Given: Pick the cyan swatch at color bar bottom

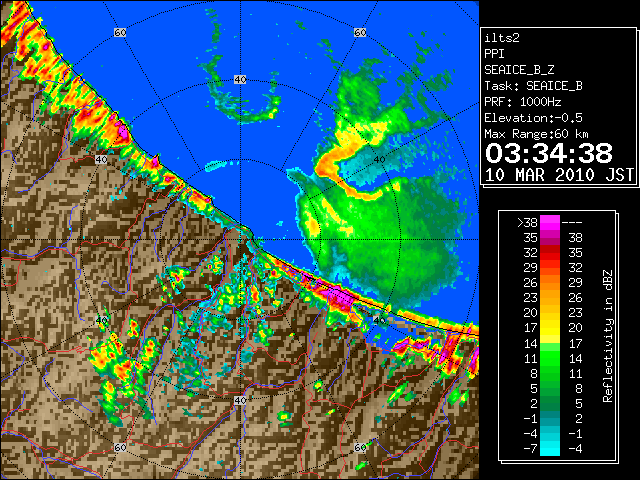Looking at the screenshot, I should pyautogui.click(x=550, y=449).
